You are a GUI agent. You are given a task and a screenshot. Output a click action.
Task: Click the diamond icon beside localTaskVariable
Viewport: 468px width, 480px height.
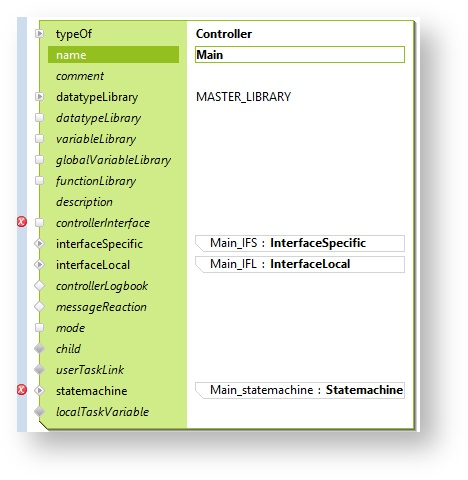[39, 411]
